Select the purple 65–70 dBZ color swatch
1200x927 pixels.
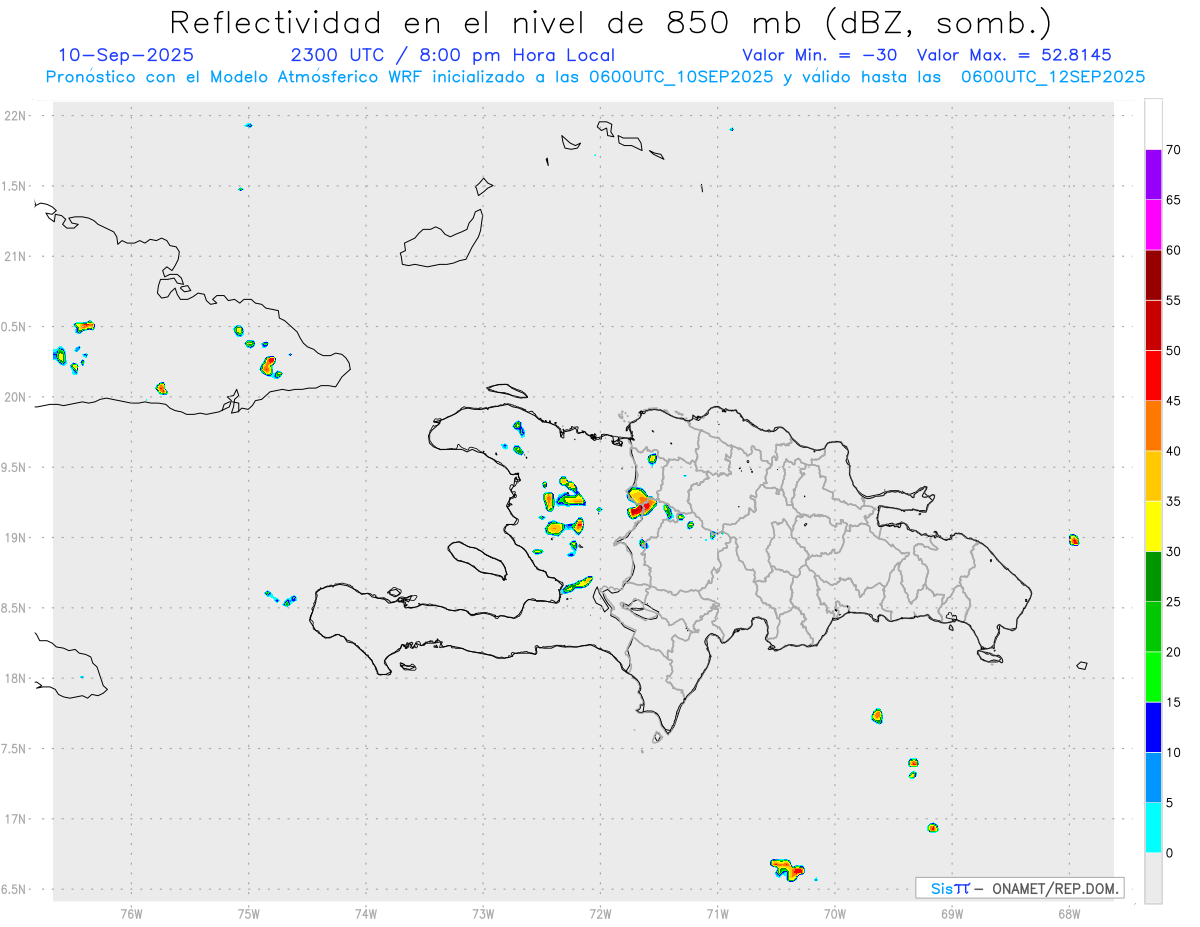coord(1153,174)
